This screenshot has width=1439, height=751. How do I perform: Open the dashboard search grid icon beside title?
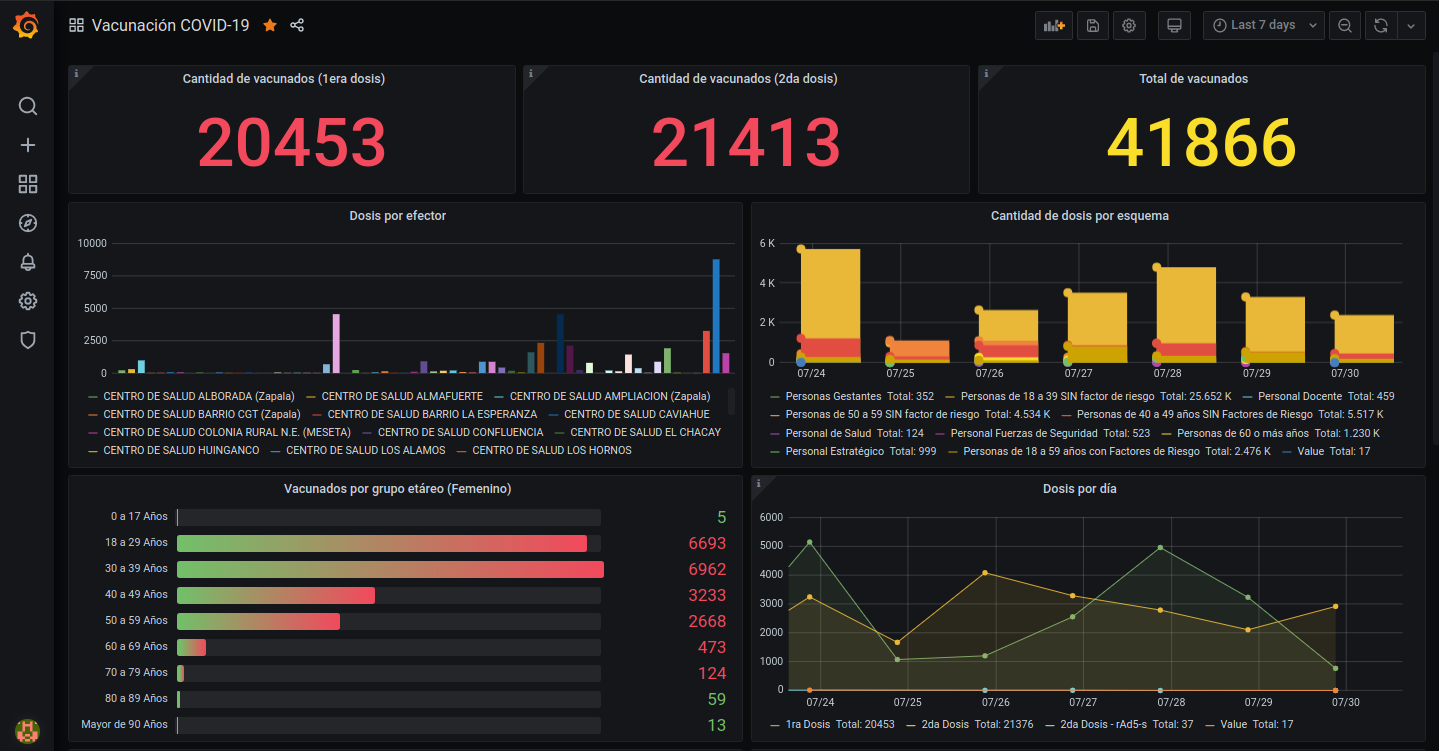coord(76,25)
